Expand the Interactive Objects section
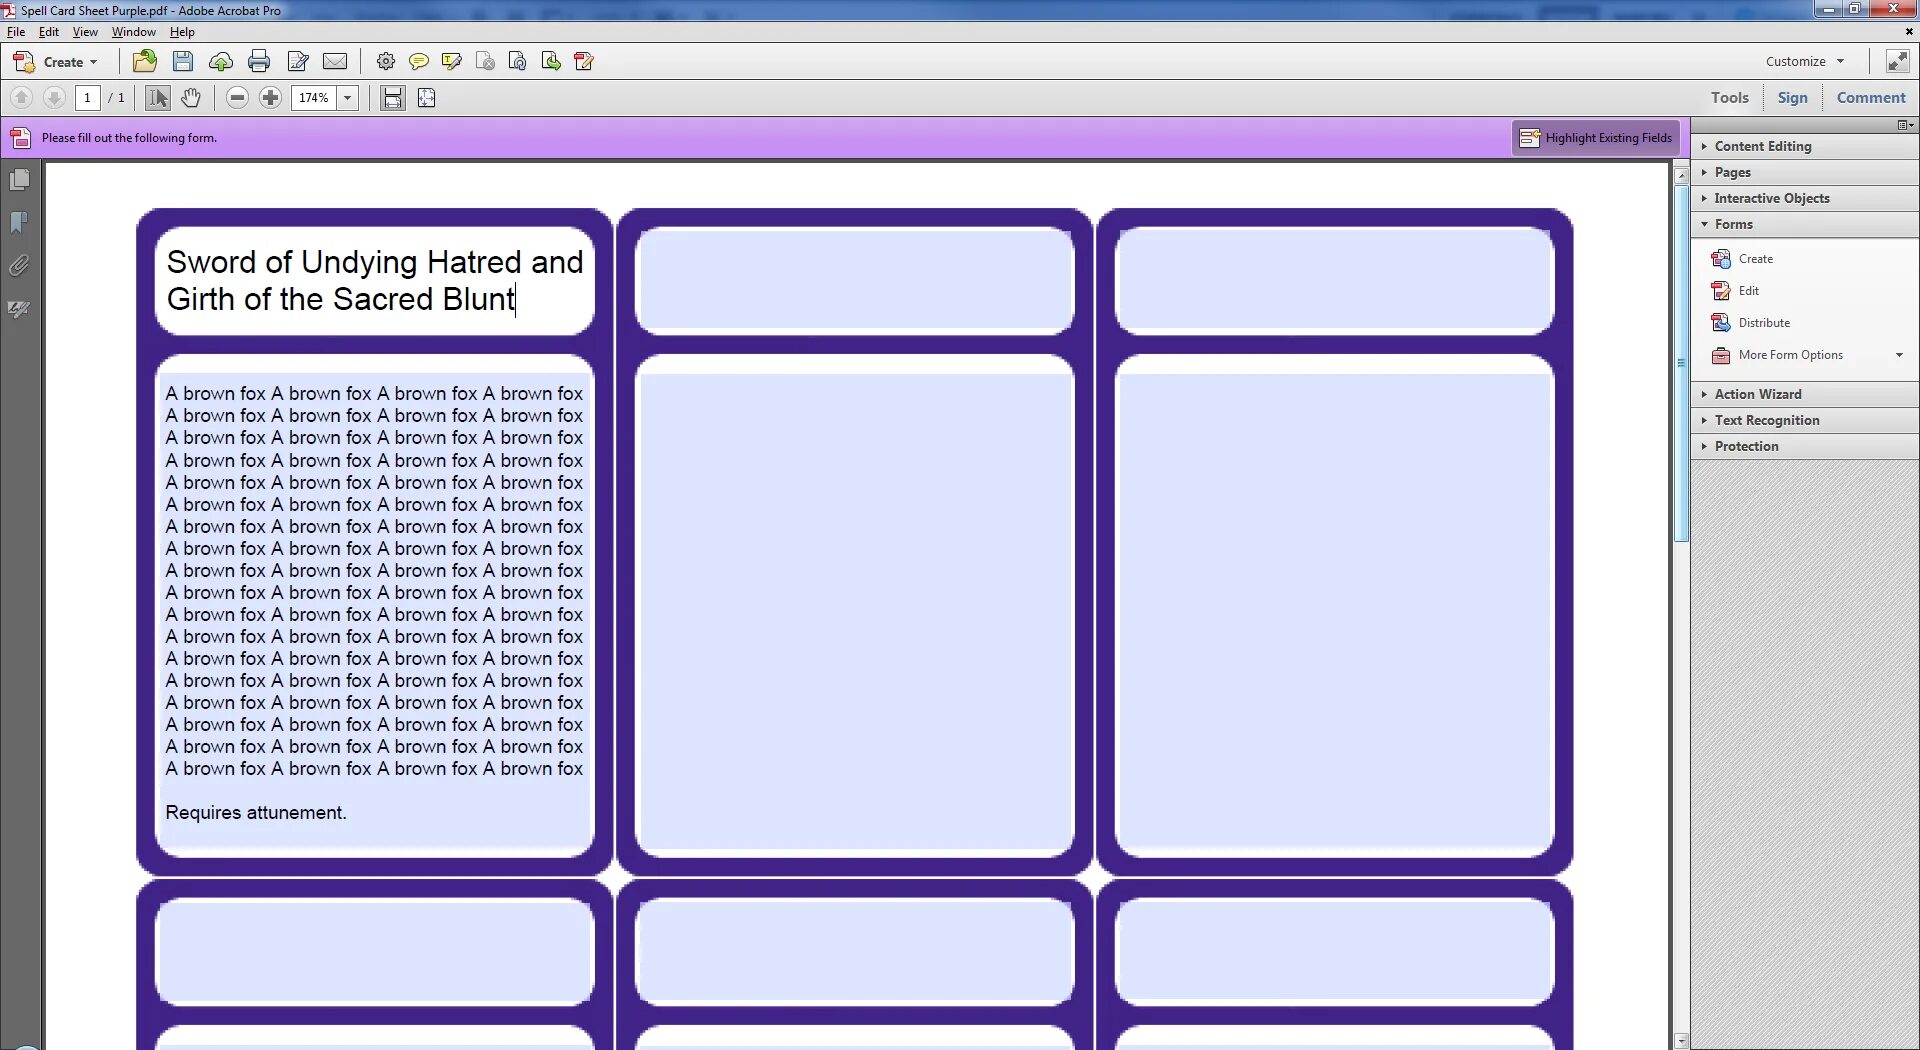The width and height of the screenshot is (1920, 1050). click(1805, 198)
